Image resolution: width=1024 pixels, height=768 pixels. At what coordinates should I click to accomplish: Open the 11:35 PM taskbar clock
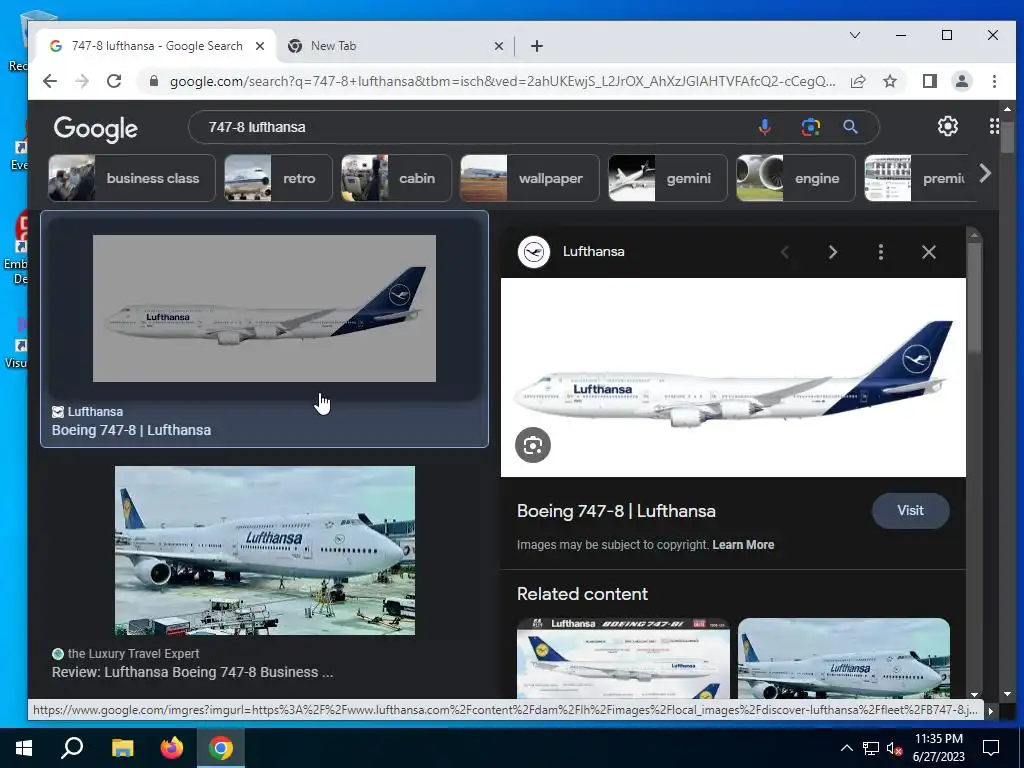(x=938, y=748)
